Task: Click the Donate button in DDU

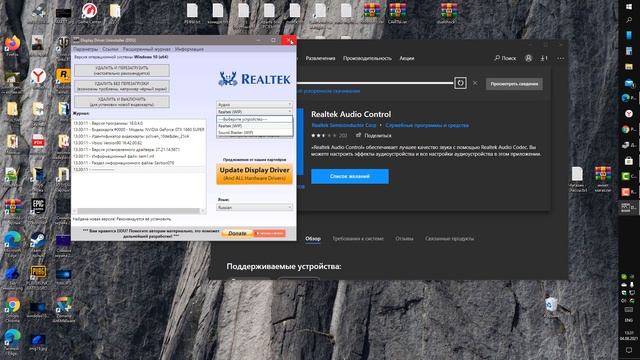Action: click(x=237, y=233)
